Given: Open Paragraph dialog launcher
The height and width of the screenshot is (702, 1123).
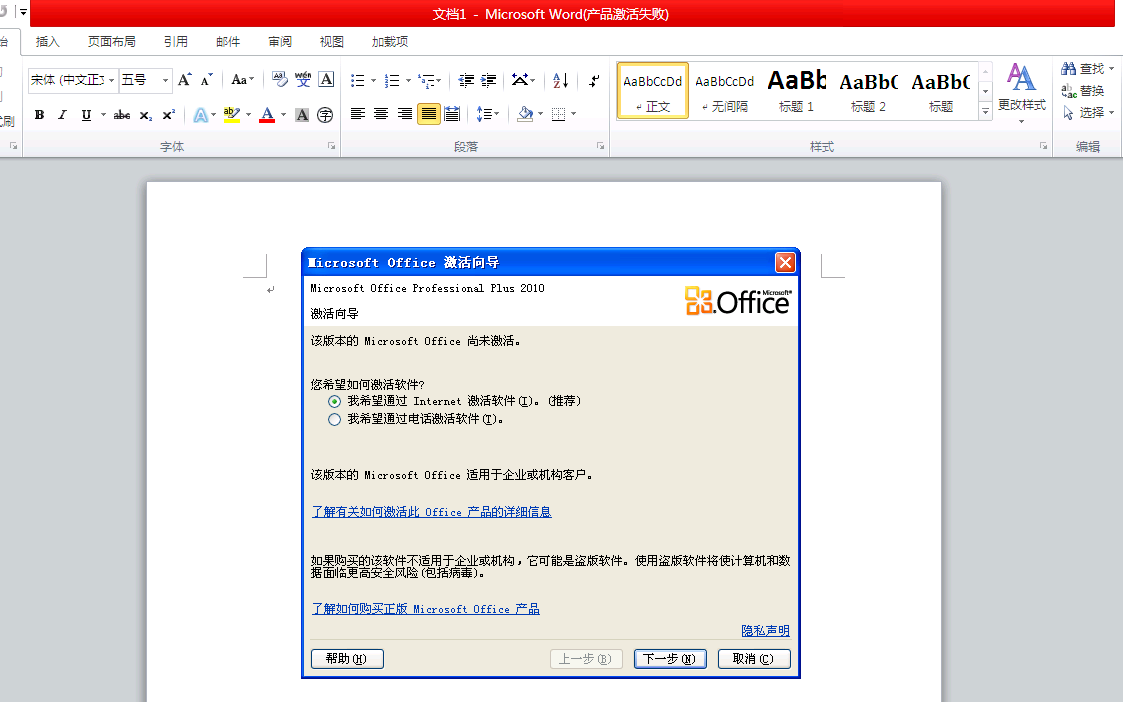Looking at the screenshot, I should click(x=600, y=145).
